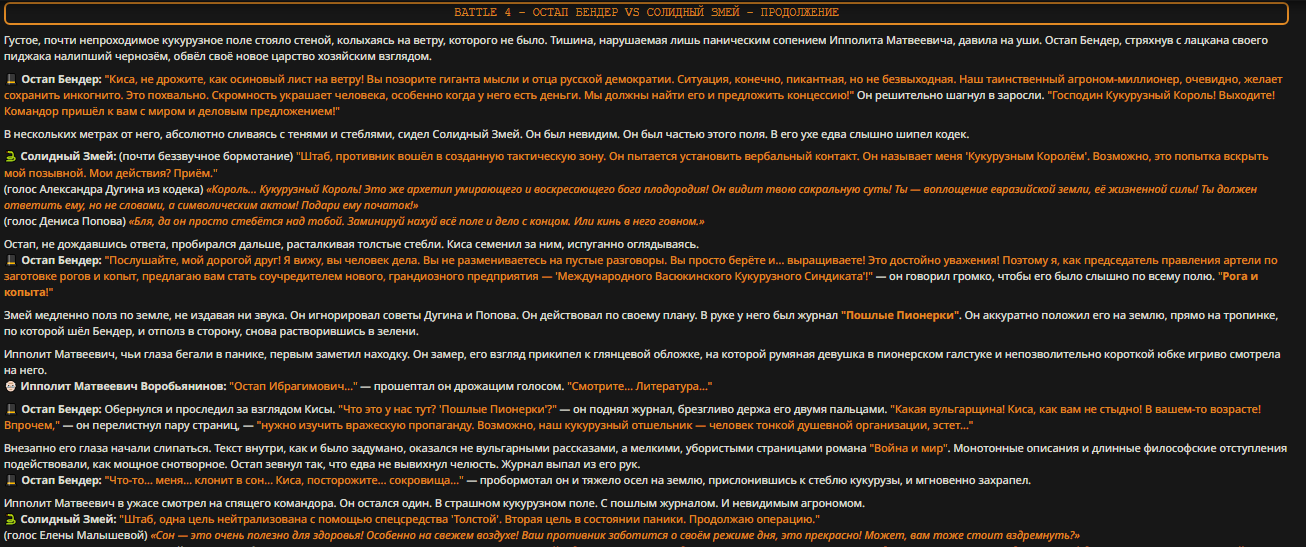Click snake icon before "Штаб, одна цель нейтрализована"
The width and height of the screenshot is (1306, 547).
(x=10, y=520)
